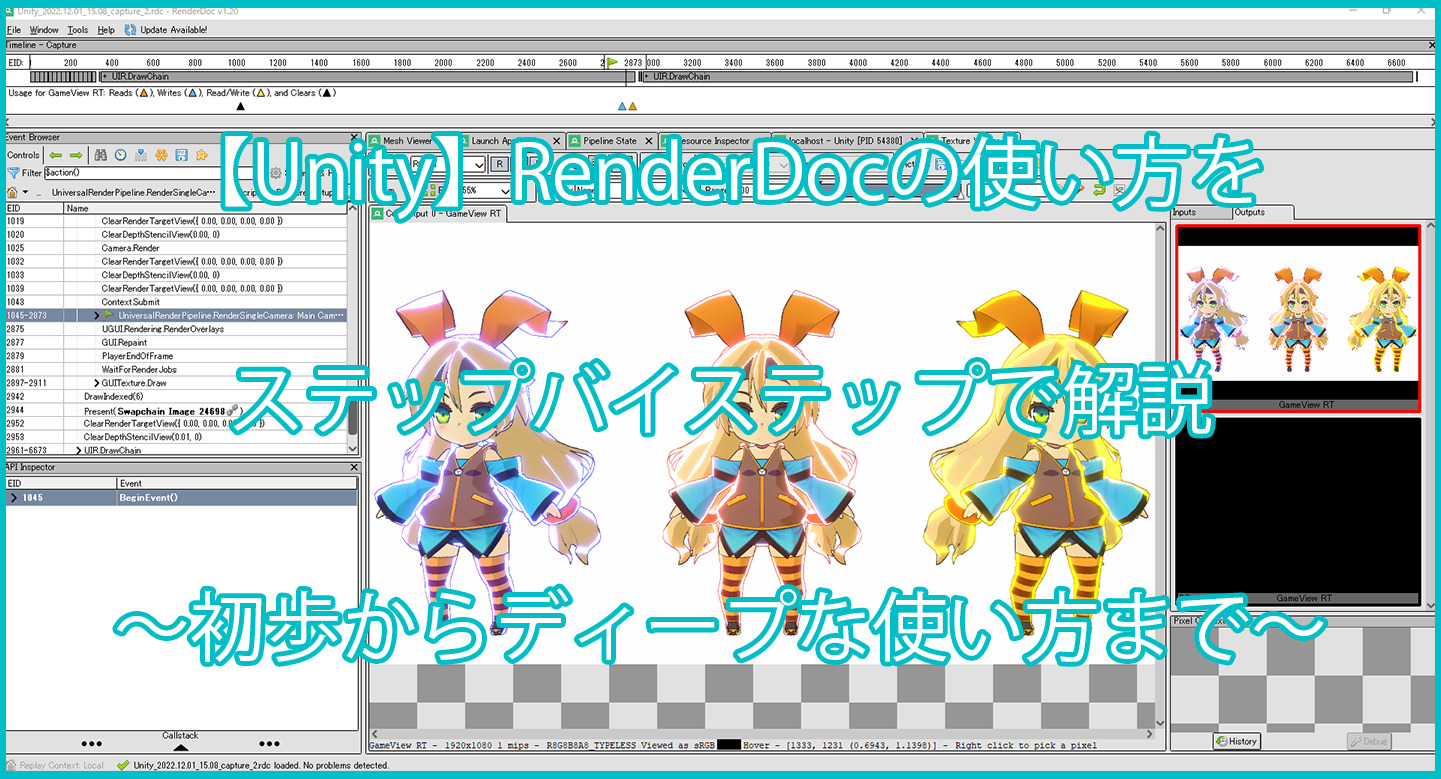This screenshot has height=779, width=1441.
Task: Expand the first UIR.DrawChain timeline section
Action: point(105,76)
